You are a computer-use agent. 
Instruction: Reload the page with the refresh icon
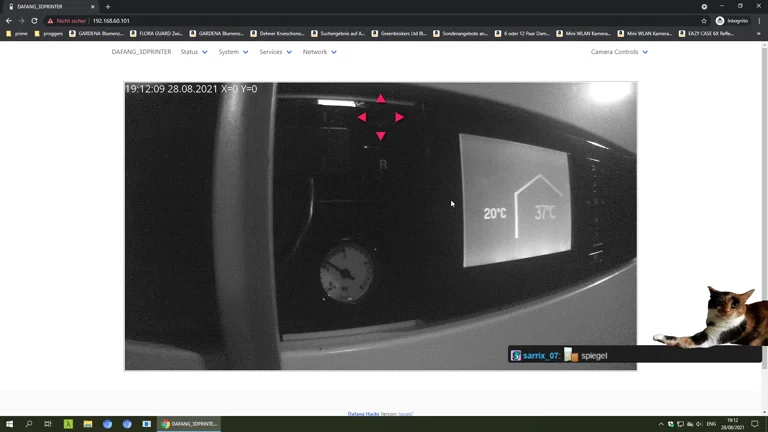coord(34,20)
